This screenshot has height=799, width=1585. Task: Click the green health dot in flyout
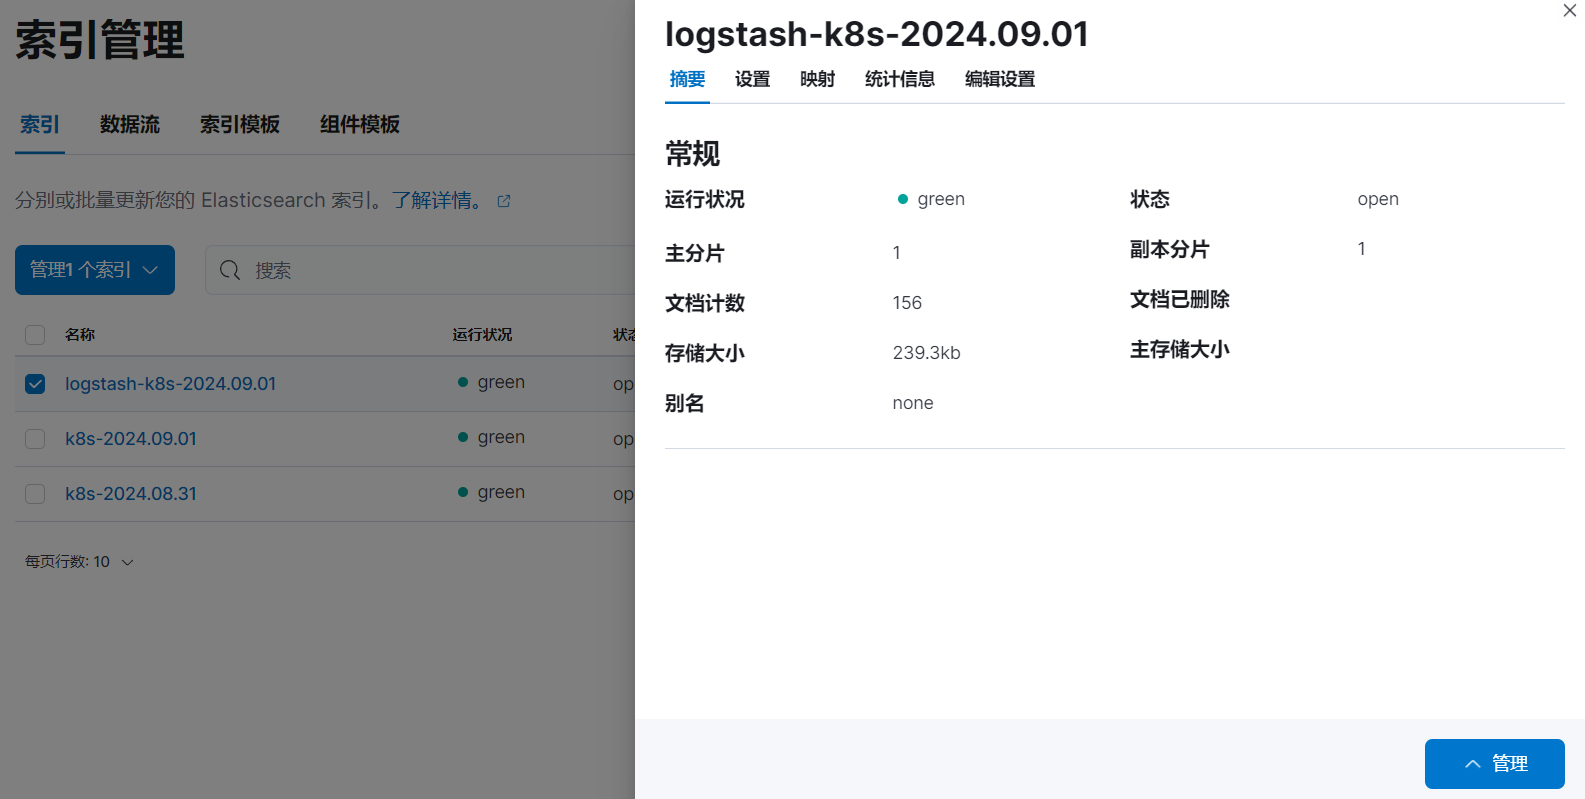(x=902, y=199)
